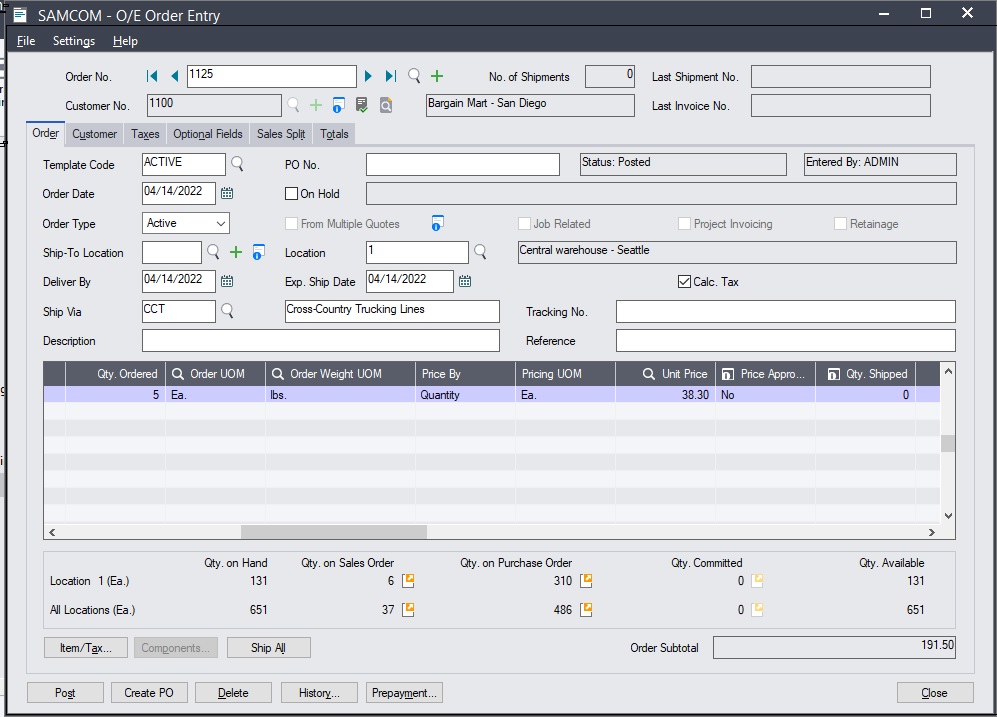Toggle the Calc. Tax checkbox

(x=684, y=282)
